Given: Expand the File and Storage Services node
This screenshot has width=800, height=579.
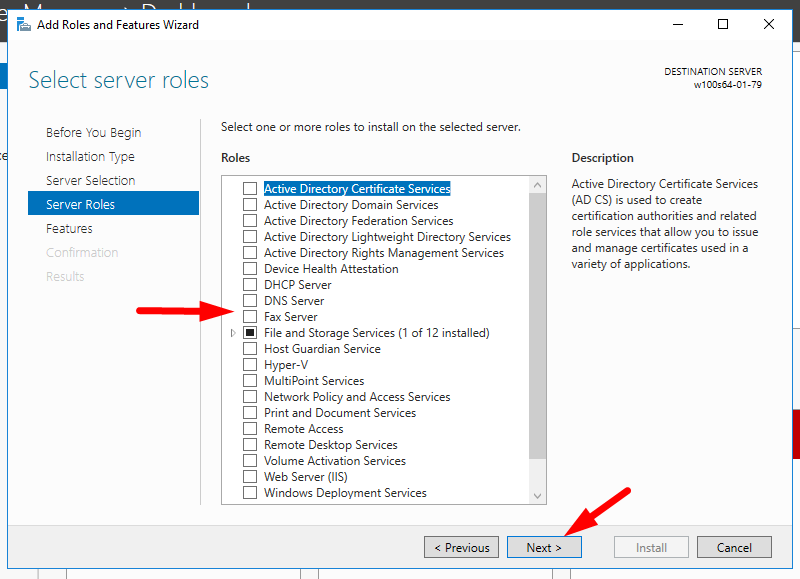Looking at the screenshot, I should tap(234, 333).
